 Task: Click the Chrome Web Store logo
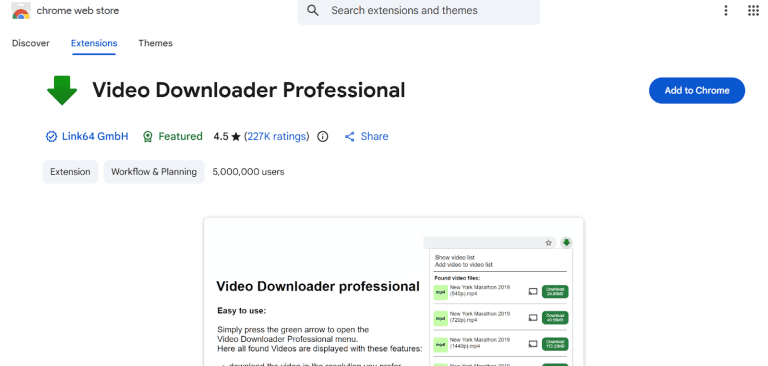pos(21,10)
